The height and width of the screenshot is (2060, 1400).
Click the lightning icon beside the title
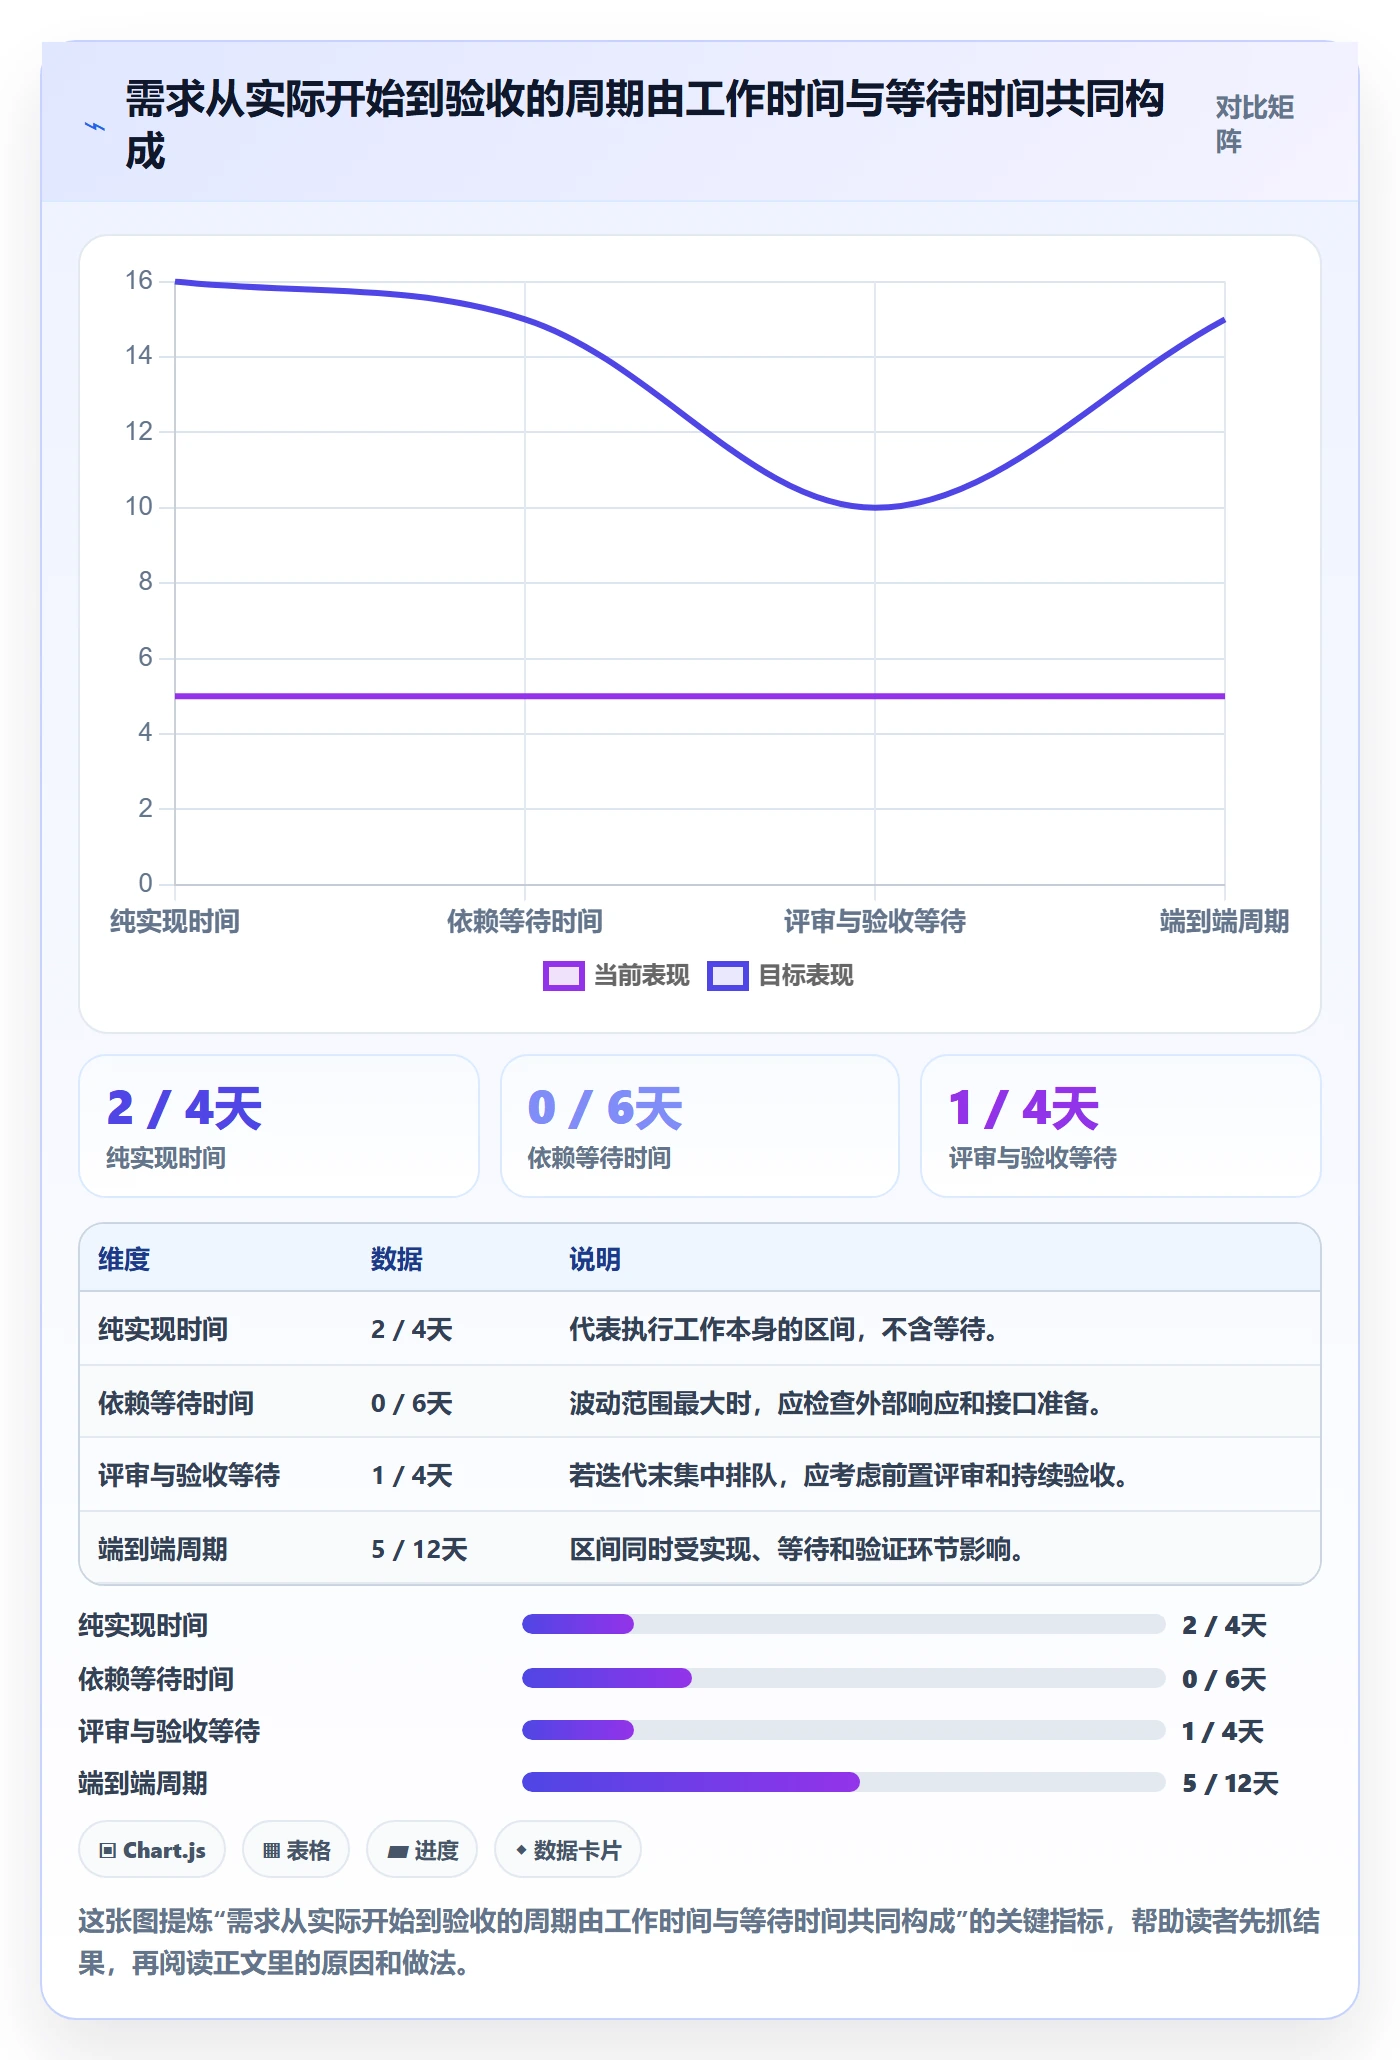[95, 127]
